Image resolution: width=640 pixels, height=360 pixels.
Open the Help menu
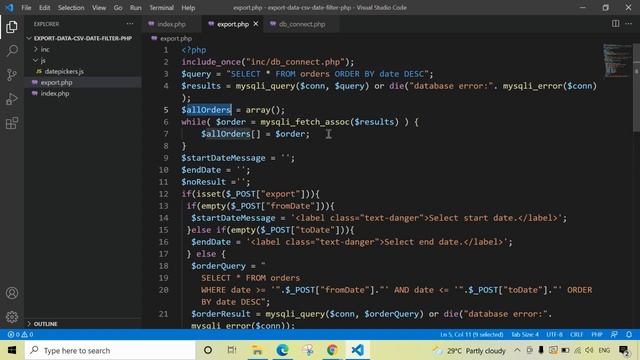pyautogui.click(x=188, y=8)
